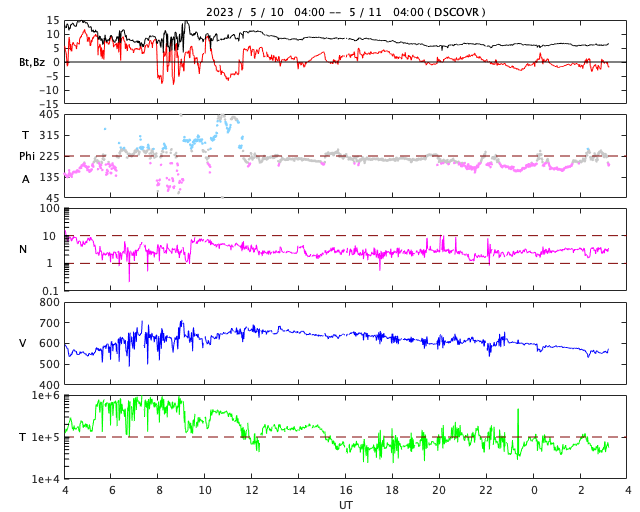This screenshot has width=640, height=512.
Task: Click the 405 tick on the Phi axis
Action: click(x=49, y=115)
